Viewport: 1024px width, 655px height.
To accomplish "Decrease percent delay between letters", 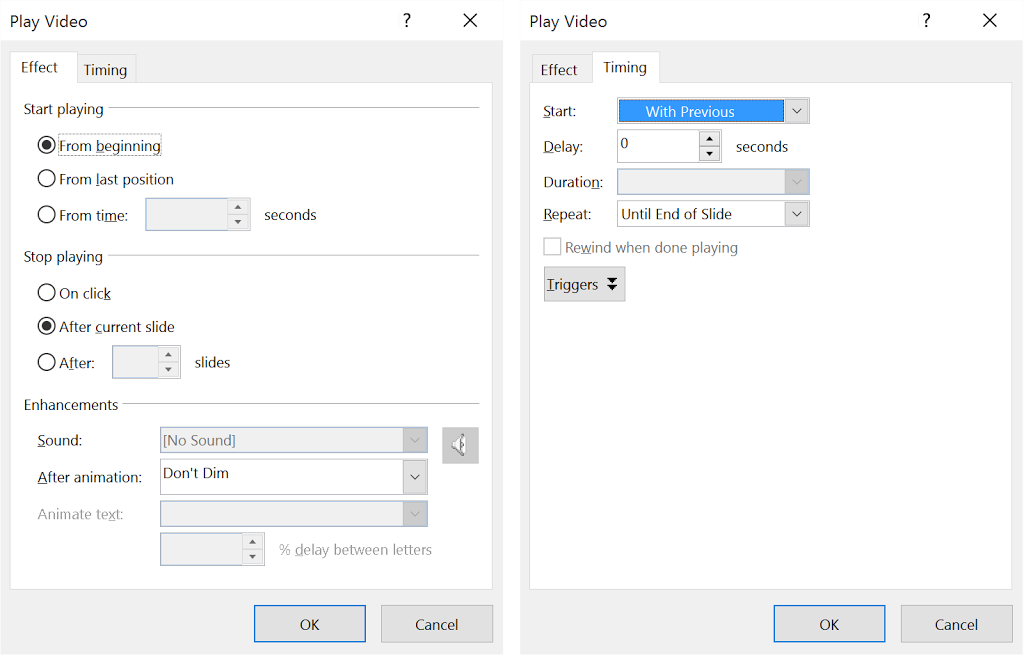I will (x=253, y=557).
